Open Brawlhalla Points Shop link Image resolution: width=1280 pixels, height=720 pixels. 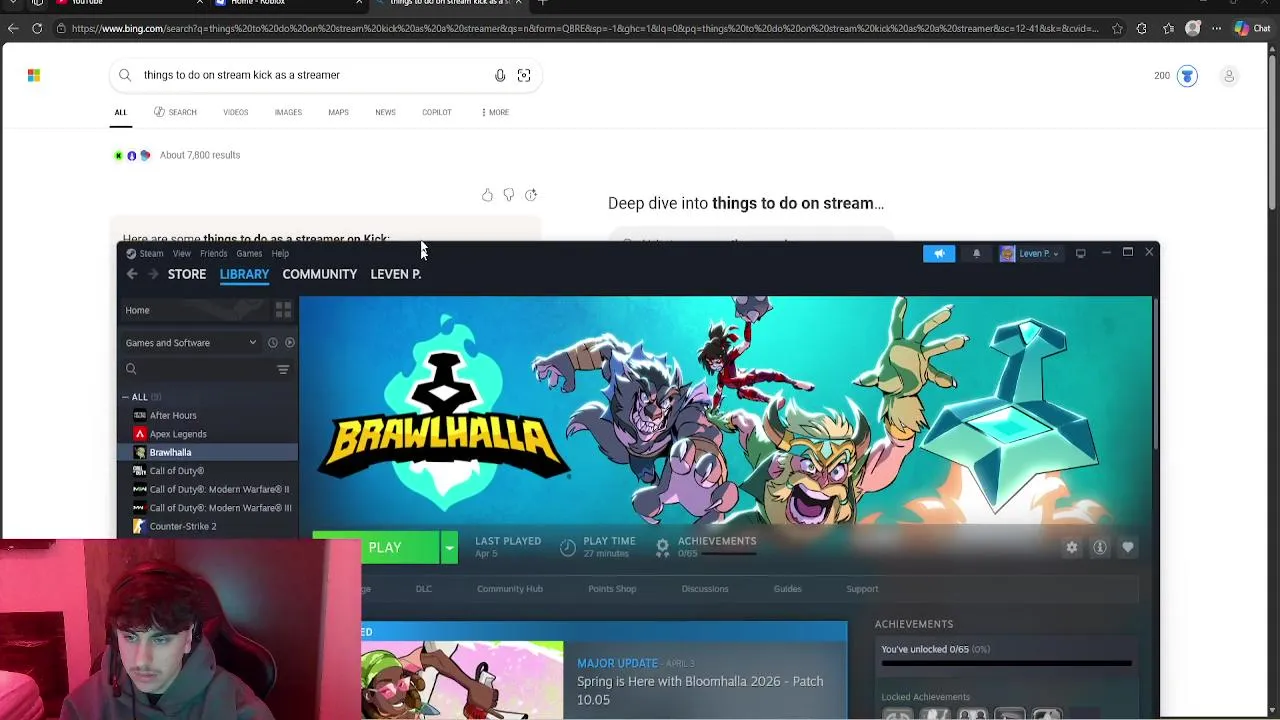pos(612,589)
